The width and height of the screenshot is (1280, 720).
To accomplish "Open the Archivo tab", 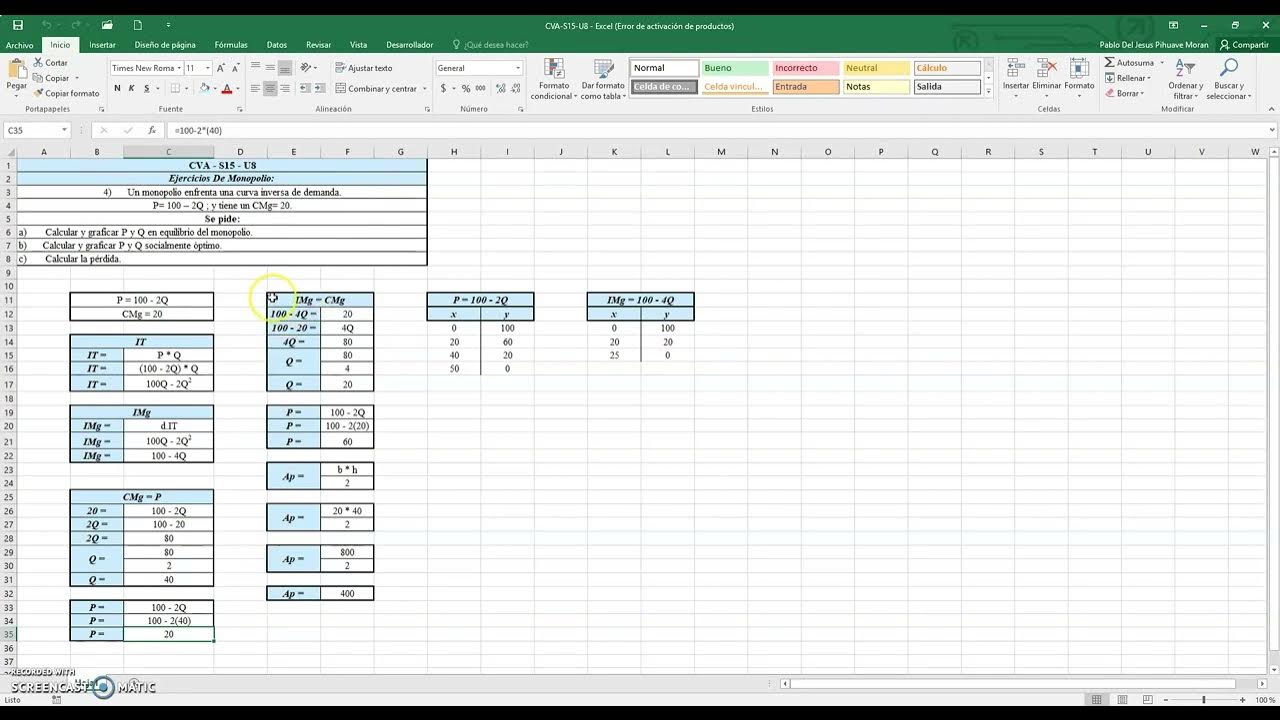I will tap(19, 45).
